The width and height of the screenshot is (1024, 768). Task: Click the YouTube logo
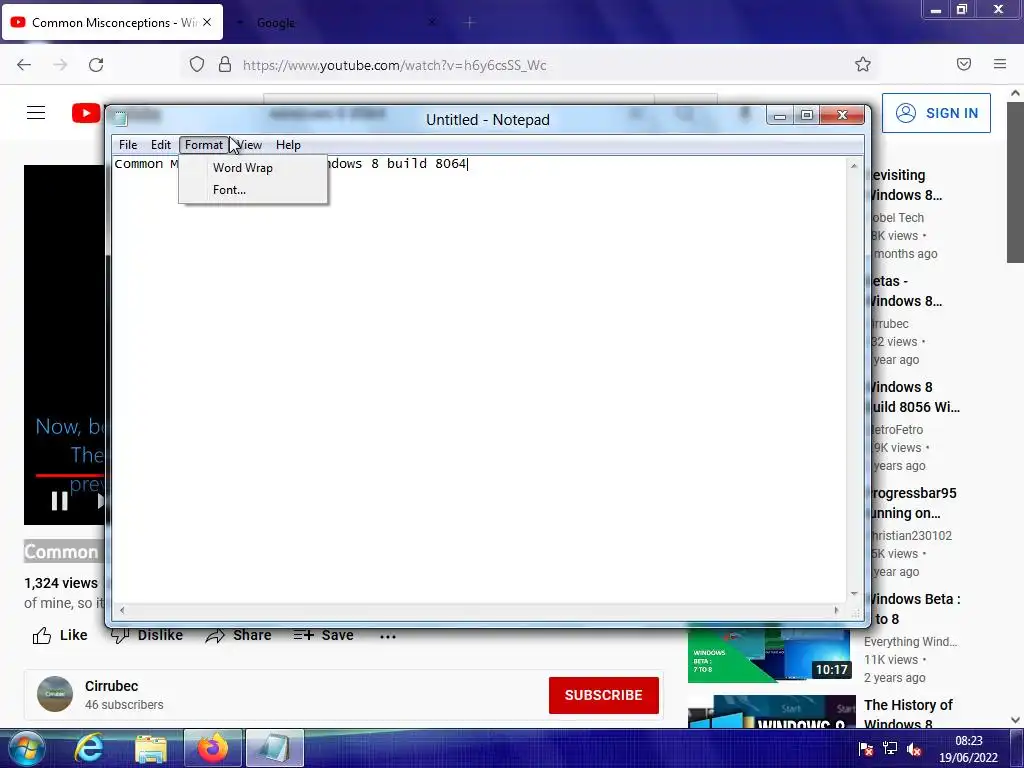pyautogui.click(x=88, y=113)
